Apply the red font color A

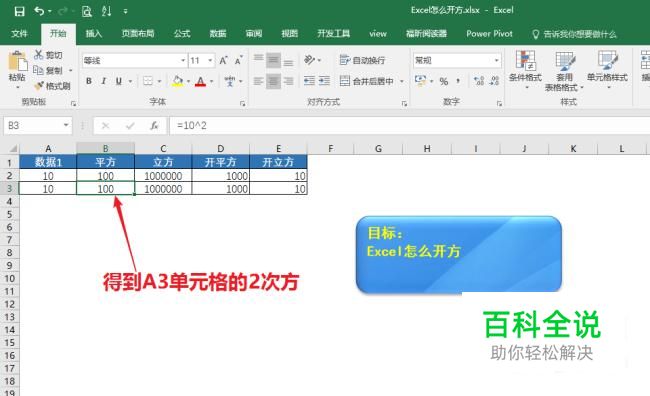click(x=201, y=81)
